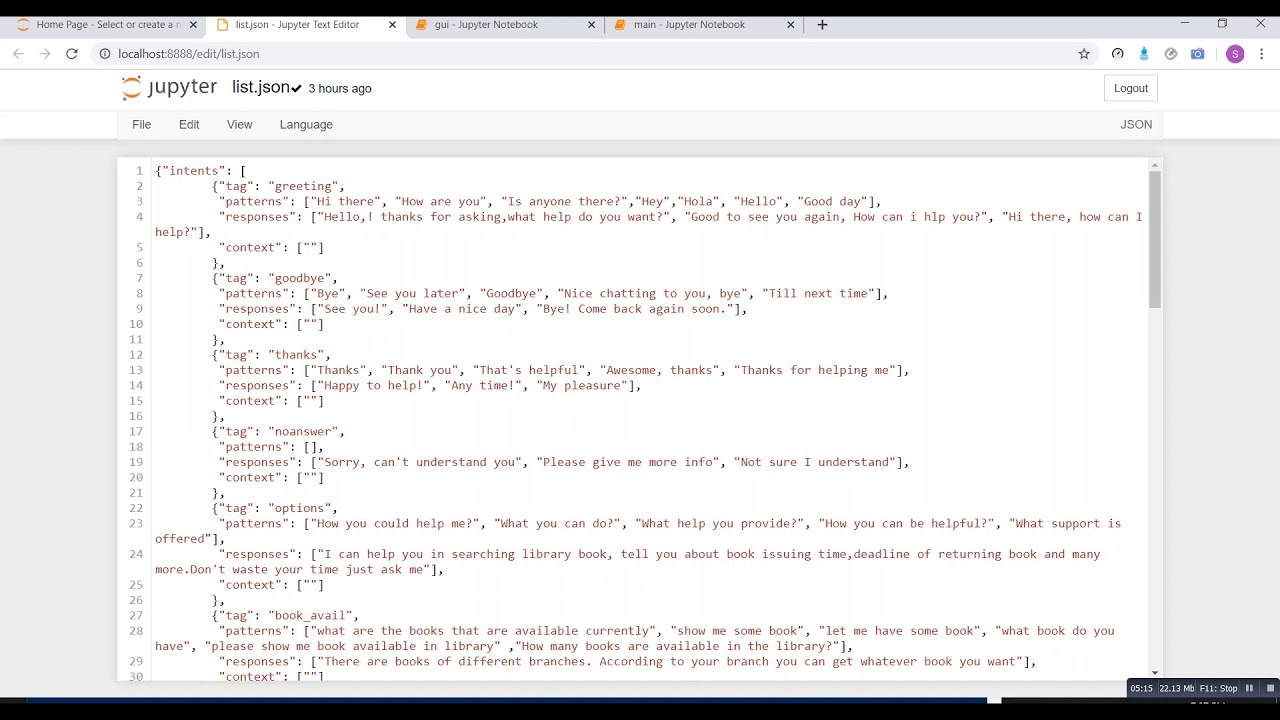The image size is (1280, 720).
Task: View site information icon beside localhost URL
Action: 104,54
